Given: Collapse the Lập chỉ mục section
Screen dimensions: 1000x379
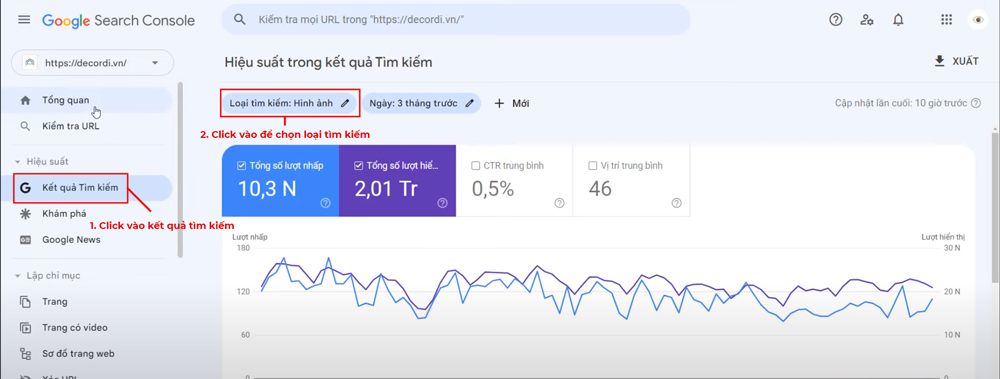Looking at the screenshot, I should 18,276.
